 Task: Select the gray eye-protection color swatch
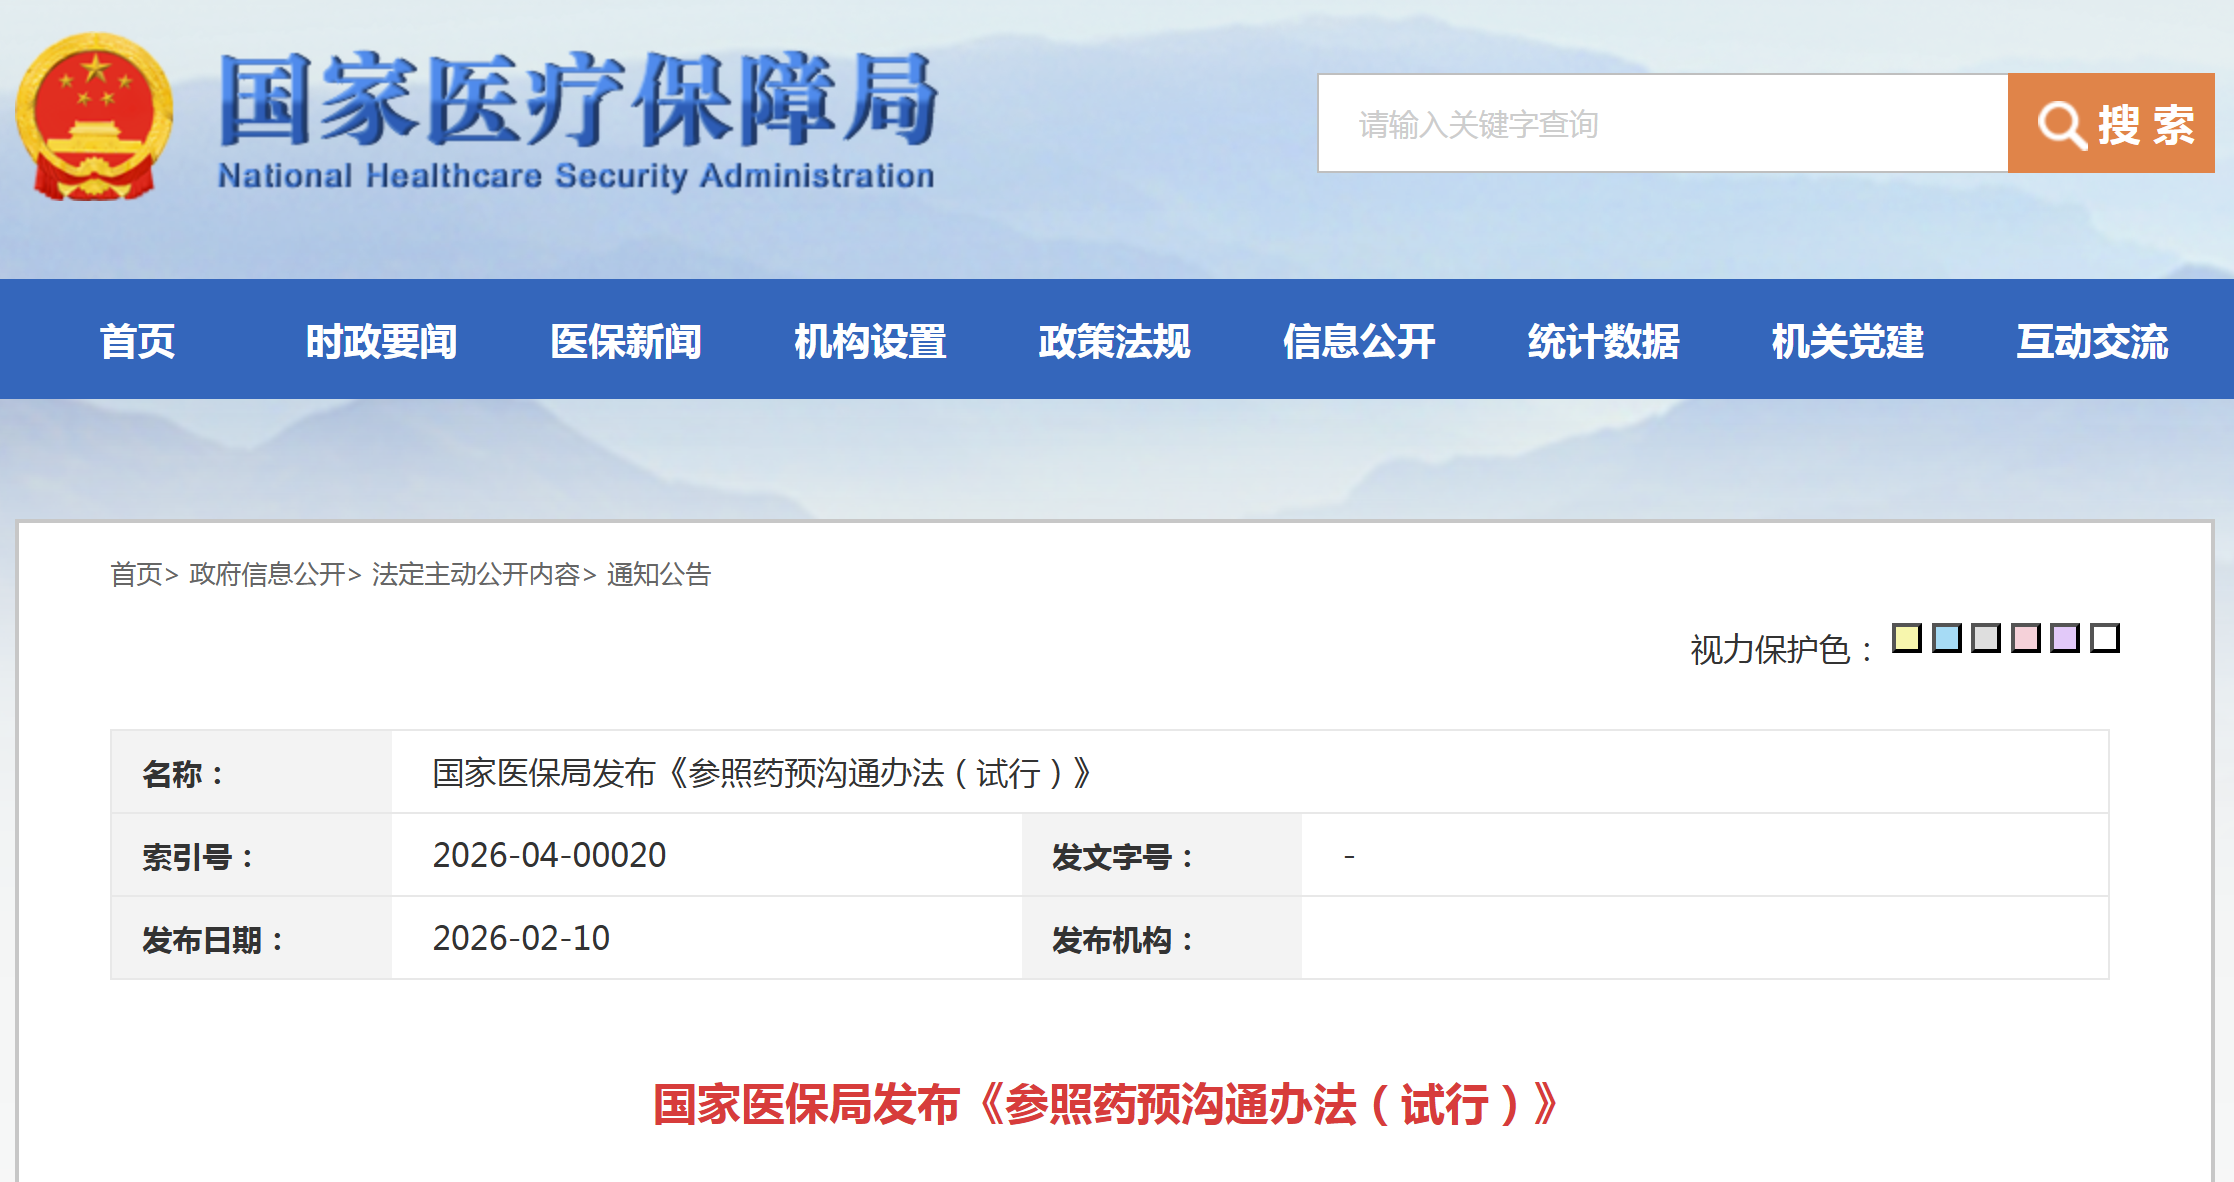(x=1986, y=638)
